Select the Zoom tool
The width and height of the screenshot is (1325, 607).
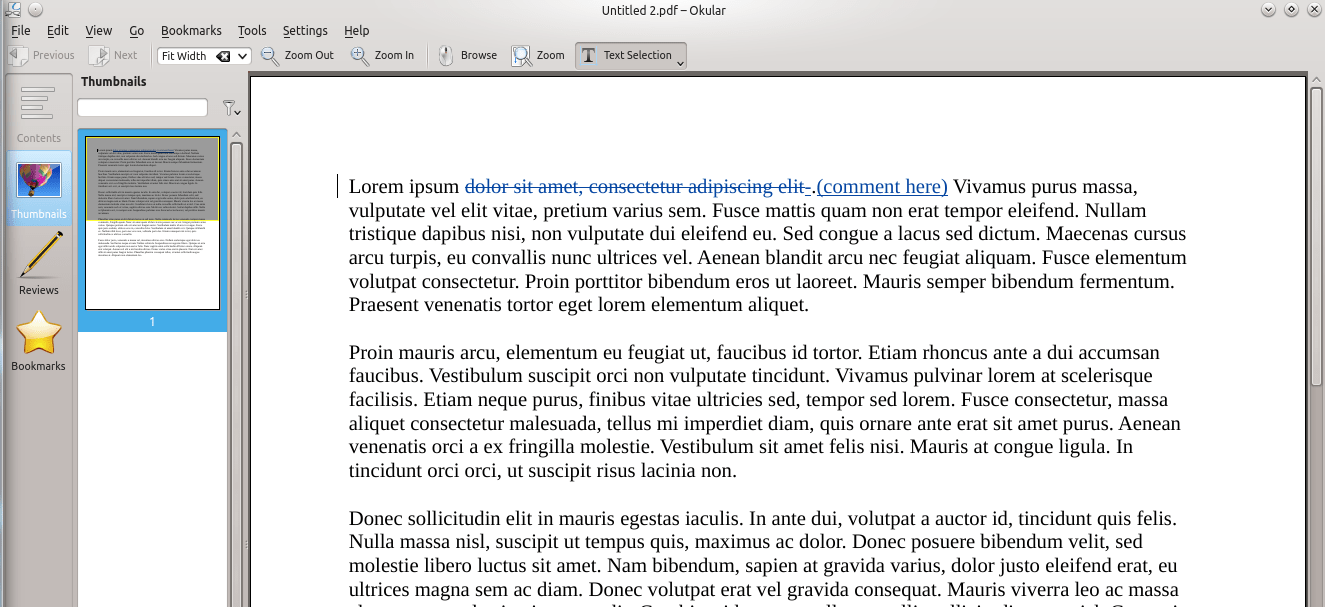point(539,56)
